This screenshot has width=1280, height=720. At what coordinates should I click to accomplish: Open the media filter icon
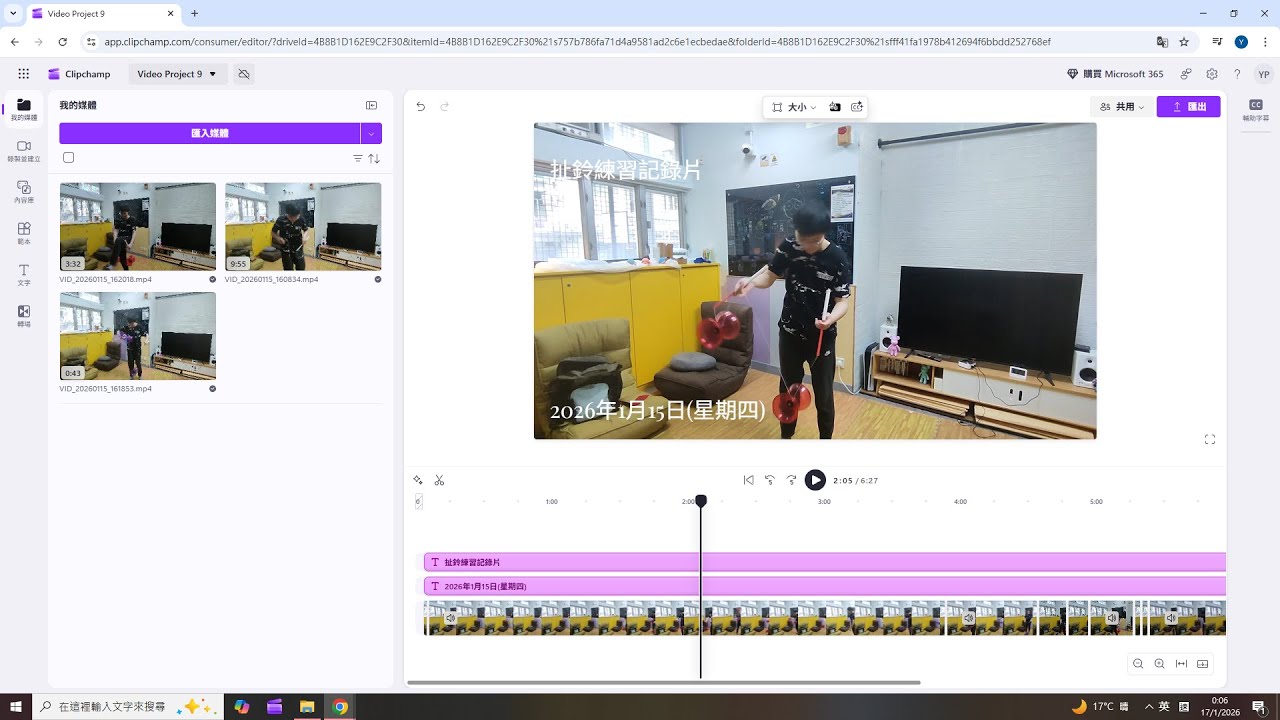pyautogui.click(x=358, y=158)
